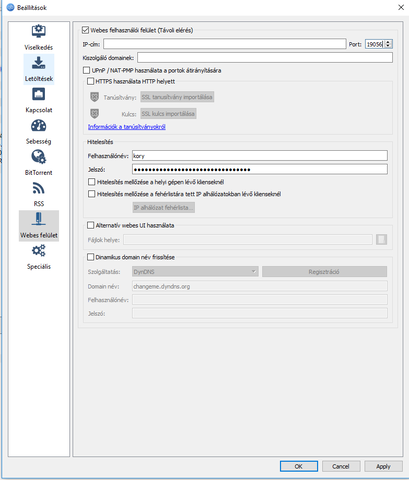Click the Tanúsítvány shield icon

(x=94, y=97)
